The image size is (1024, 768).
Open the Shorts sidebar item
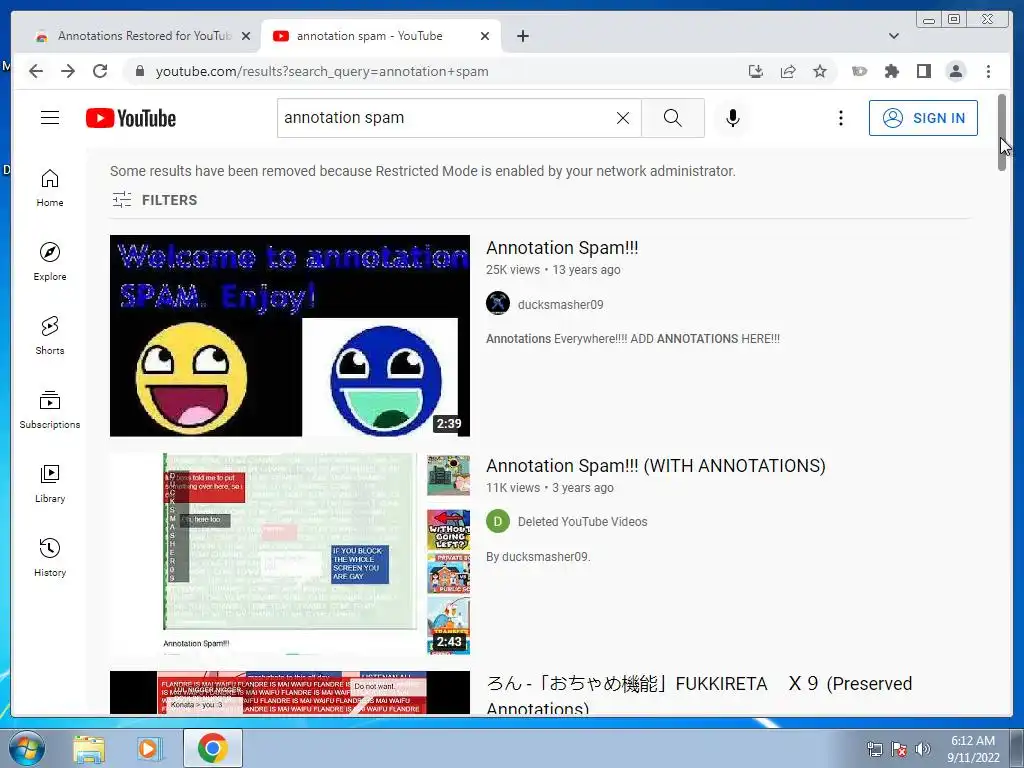50,336
